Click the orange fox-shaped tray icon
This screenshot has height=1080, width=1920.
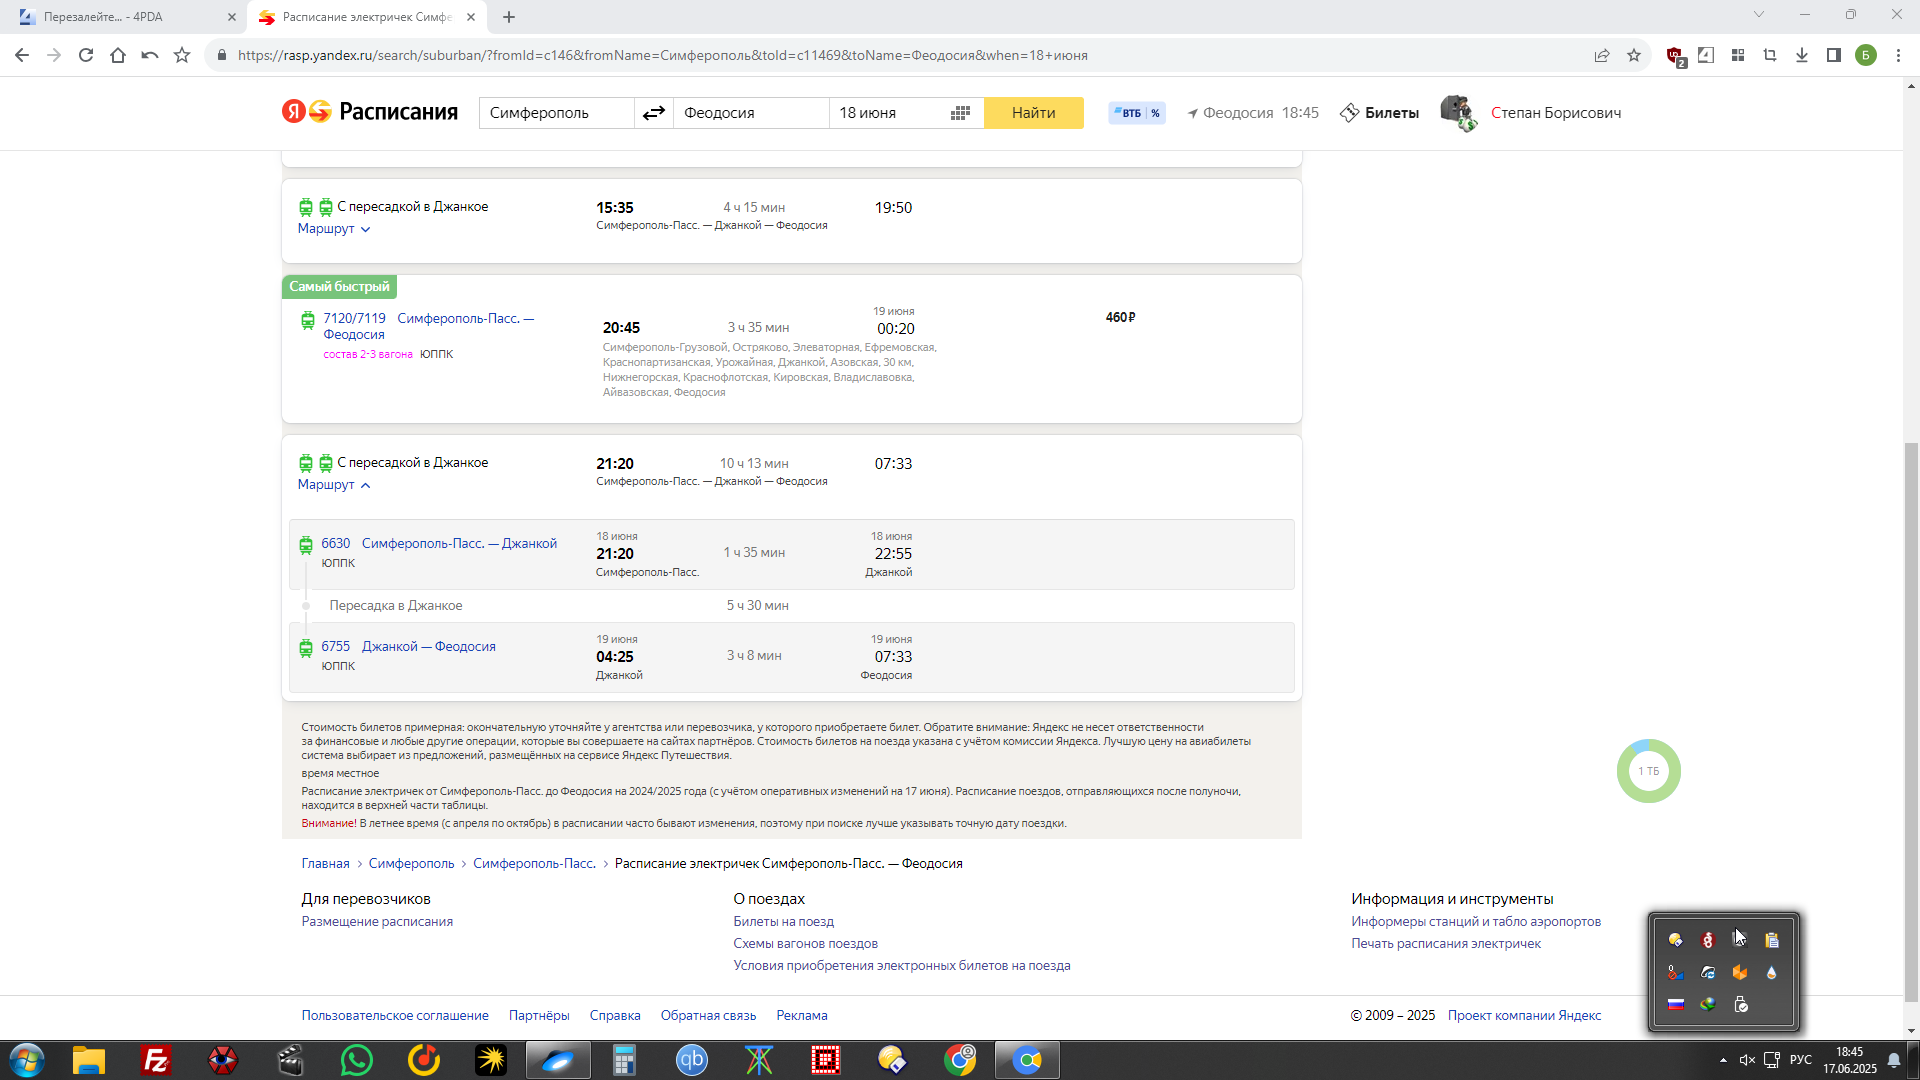[x=1740, y=972]
